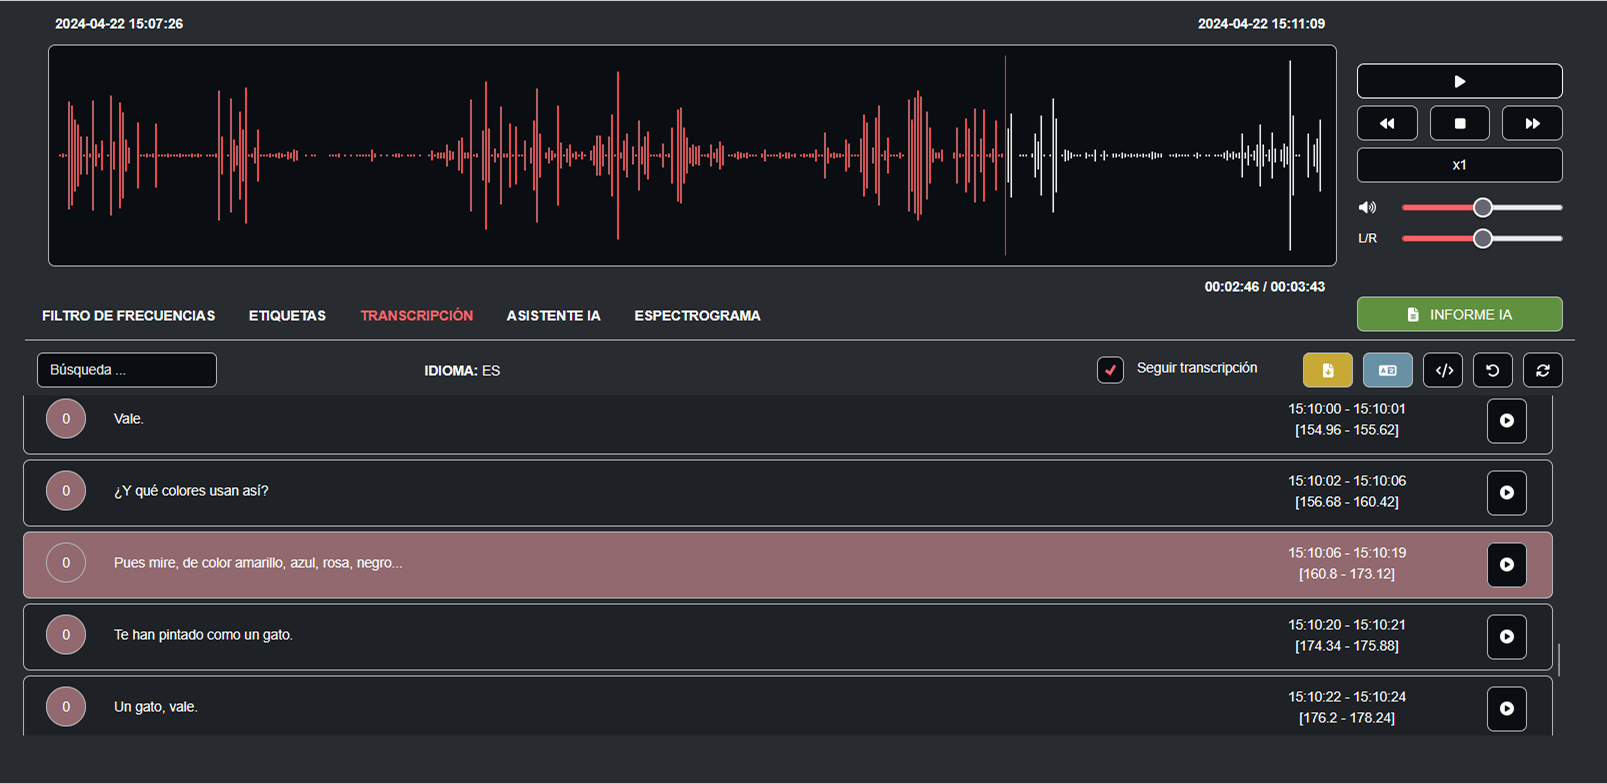
Task: Click the rewind button
Action: pyautogui.click(x=1387, y=123)
